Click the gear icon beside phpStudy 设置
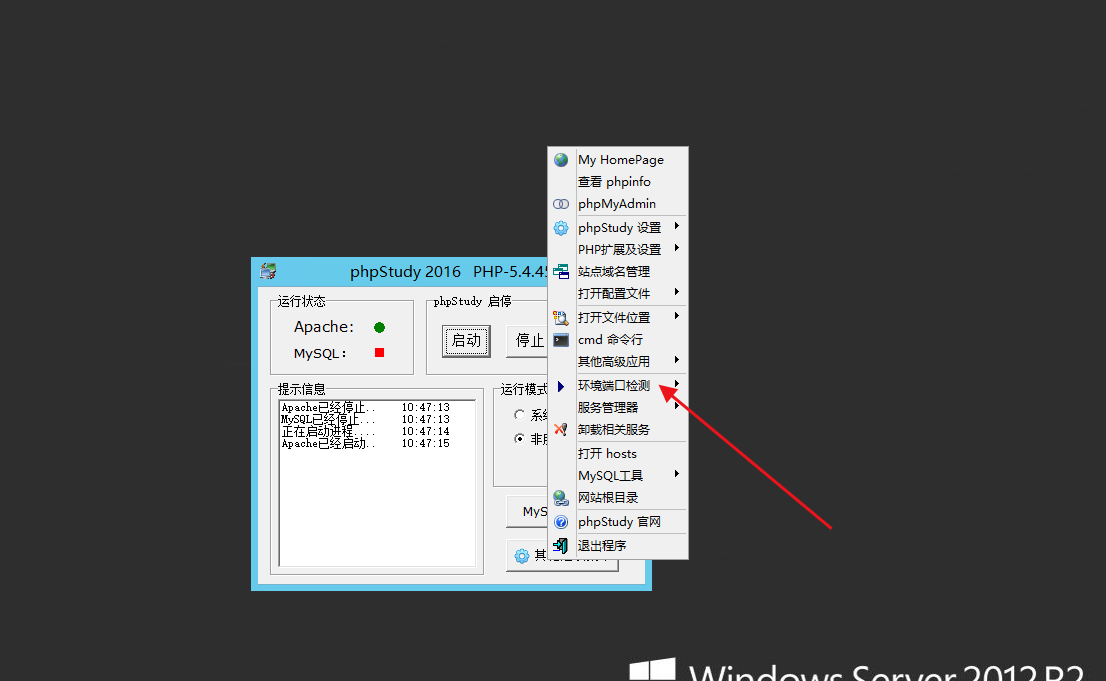The height and width of the screenshot is (681, 1106). (561, 228)
